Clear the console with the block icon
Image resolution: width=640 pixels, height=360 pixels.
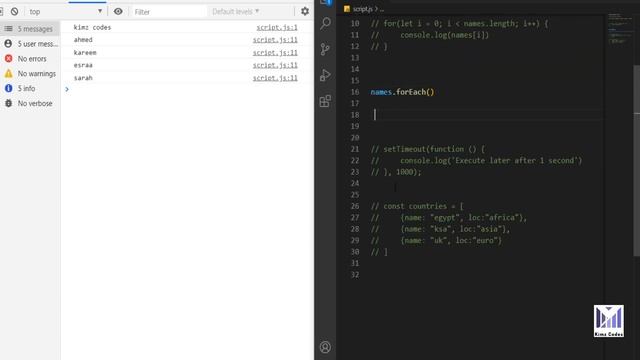(x=14, y=11)
